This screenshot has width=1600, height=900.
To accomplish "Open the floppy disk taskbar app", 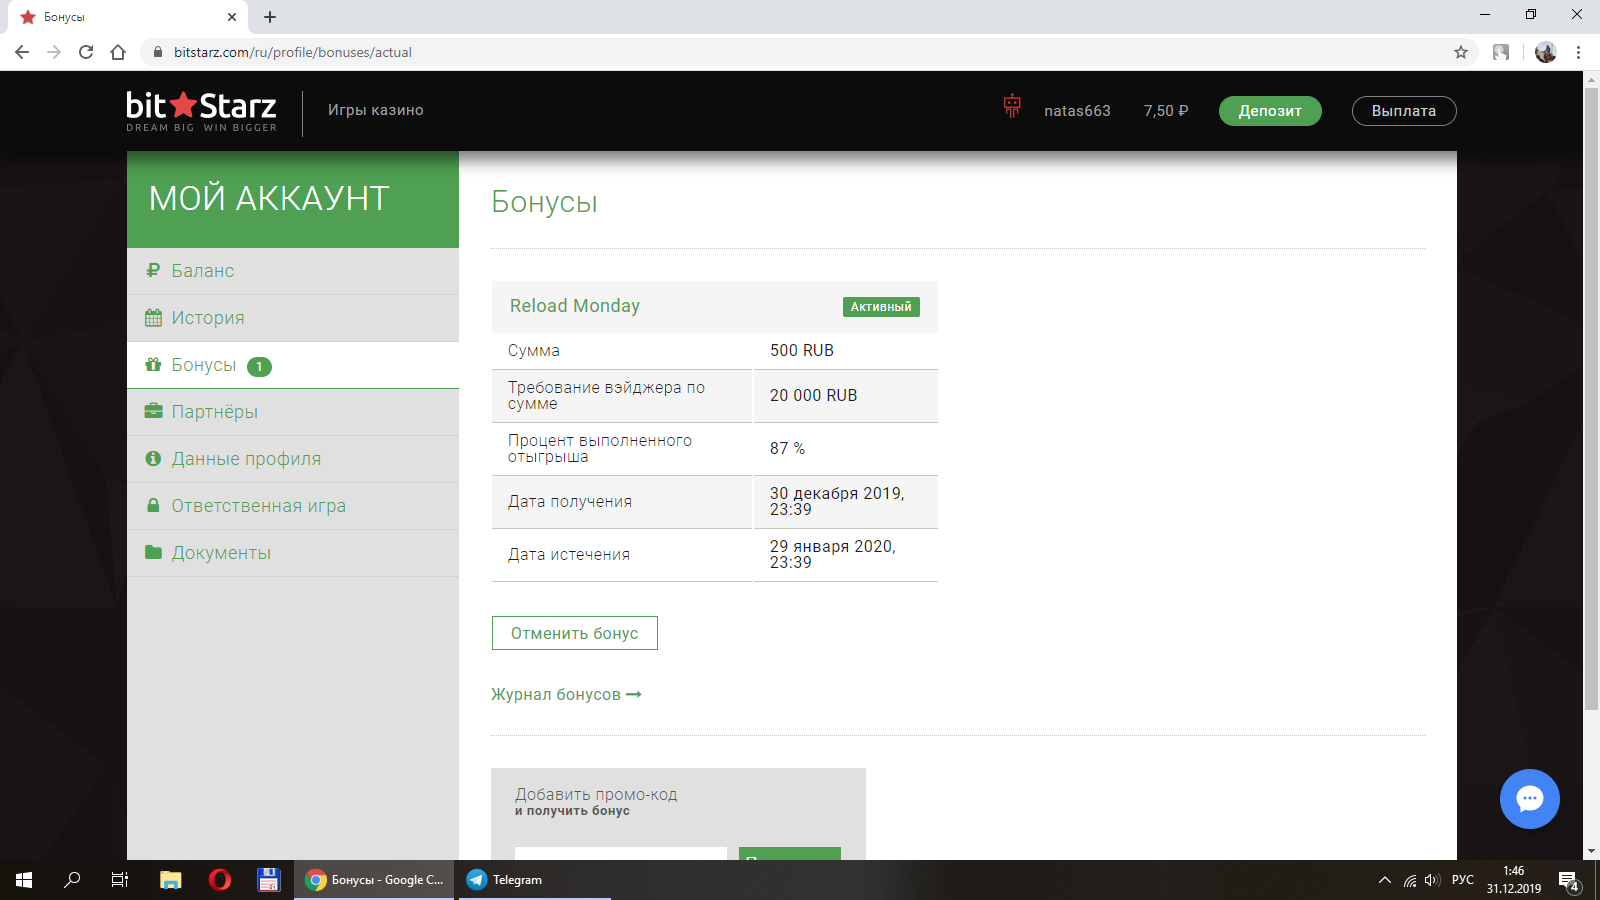I will pyautogui.click(x=268, y=880).
